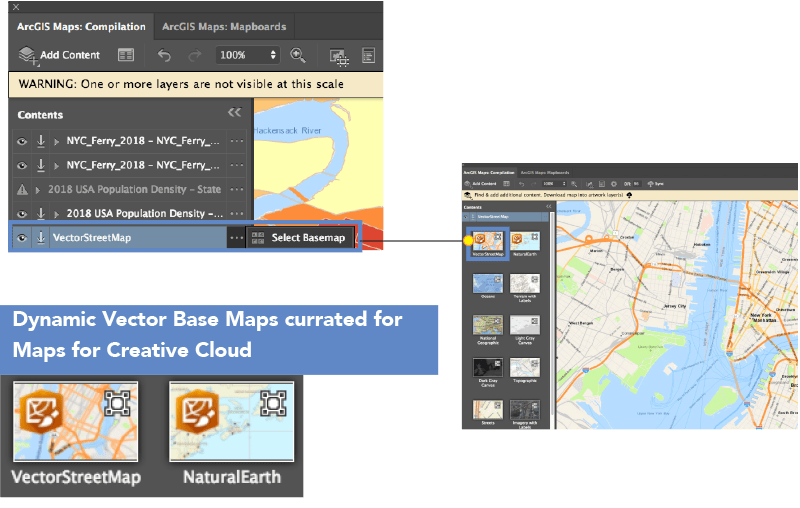Expand the visible 2018 USA Population Density layer
800x508 pixels.
click(56, 214)
